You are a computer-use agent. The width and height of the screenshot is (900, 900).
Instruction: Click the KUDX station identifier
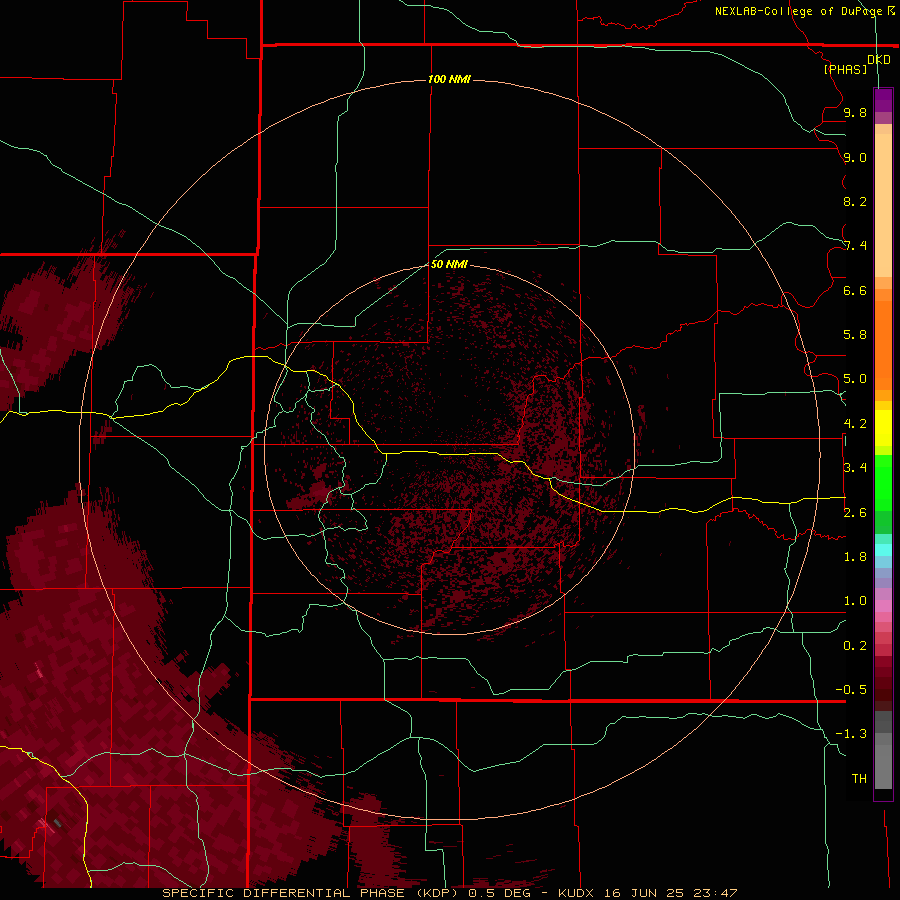(577, 893)
